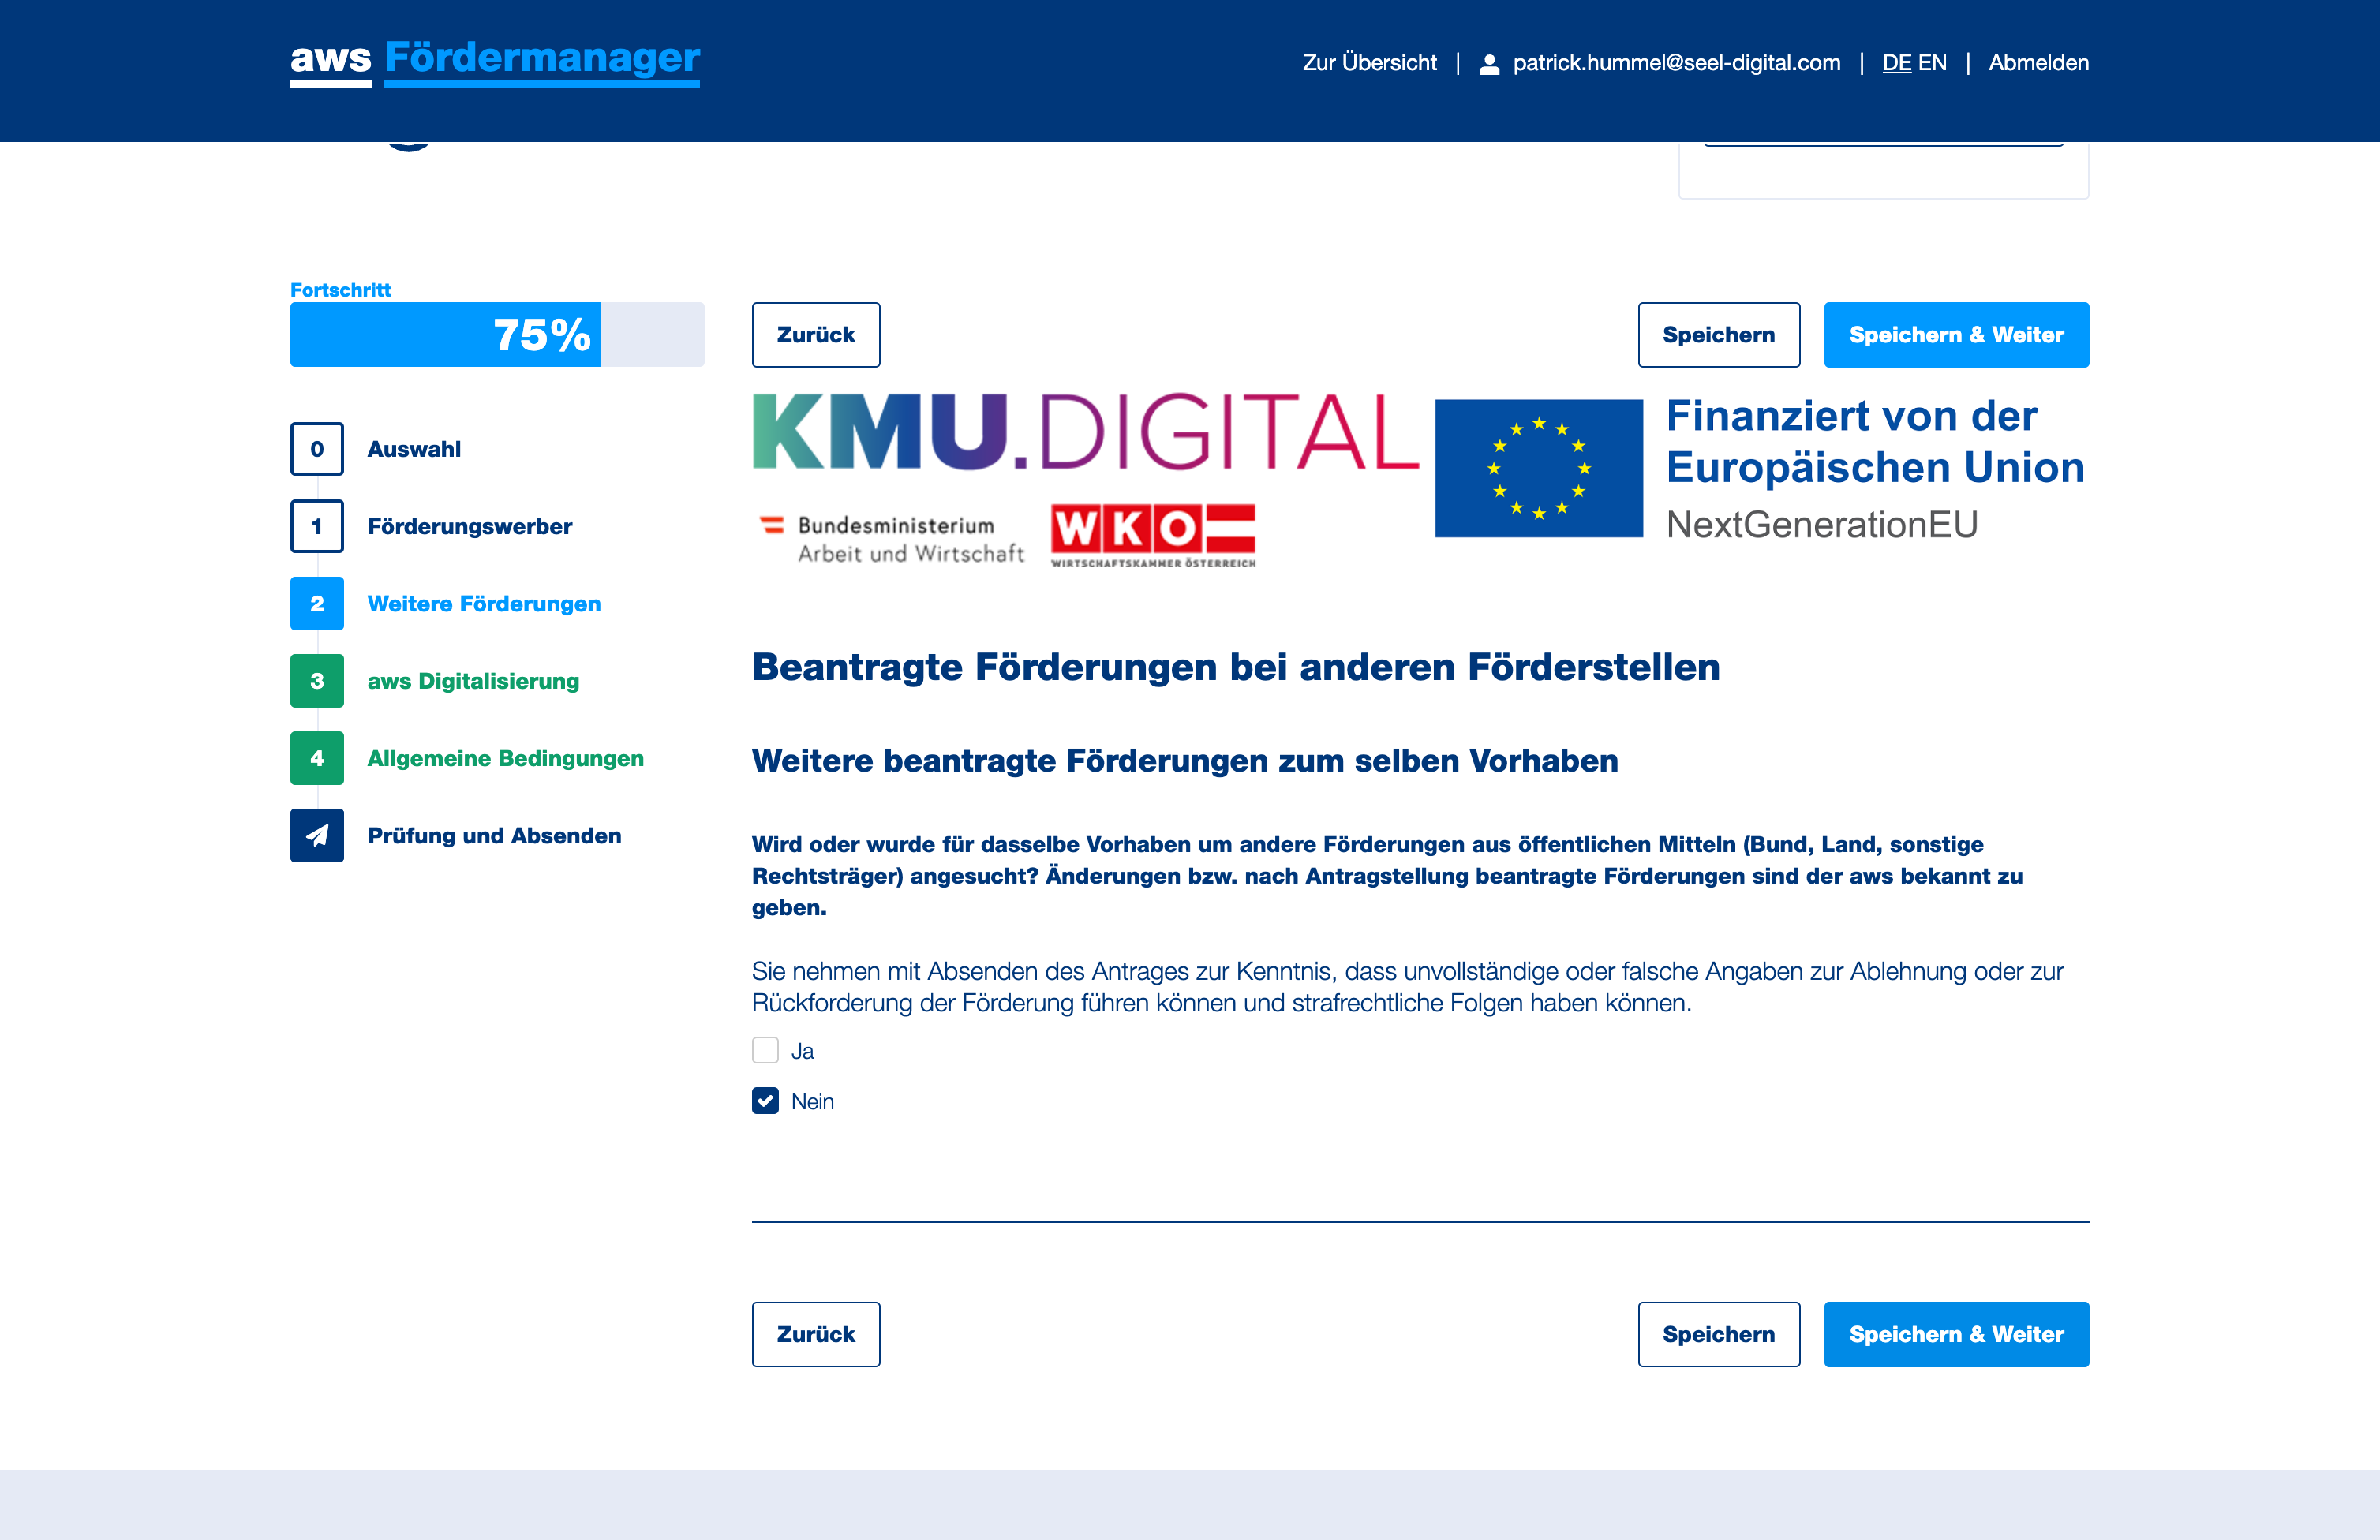Click the NextGenerationEU text

pyautogui.click(x=1822, y=525)
